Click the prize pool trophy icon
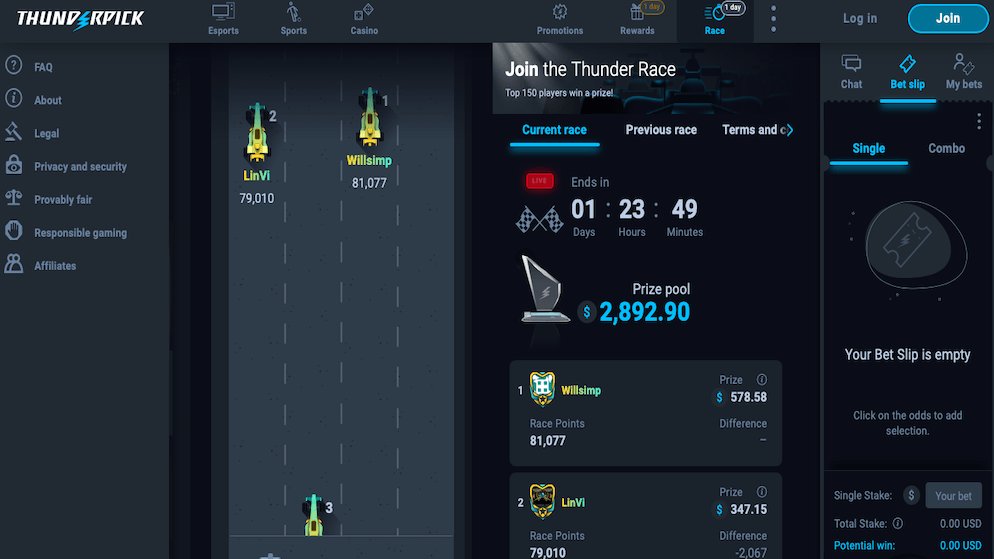The height and width of the screenshot is (559, 994). (544, 289)
